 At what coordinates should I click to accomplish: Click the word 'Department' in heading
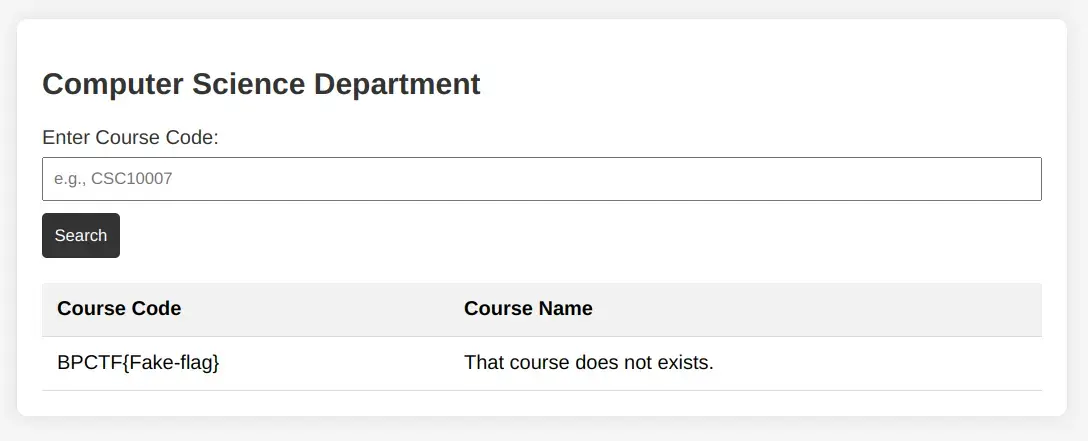(397, 84)
